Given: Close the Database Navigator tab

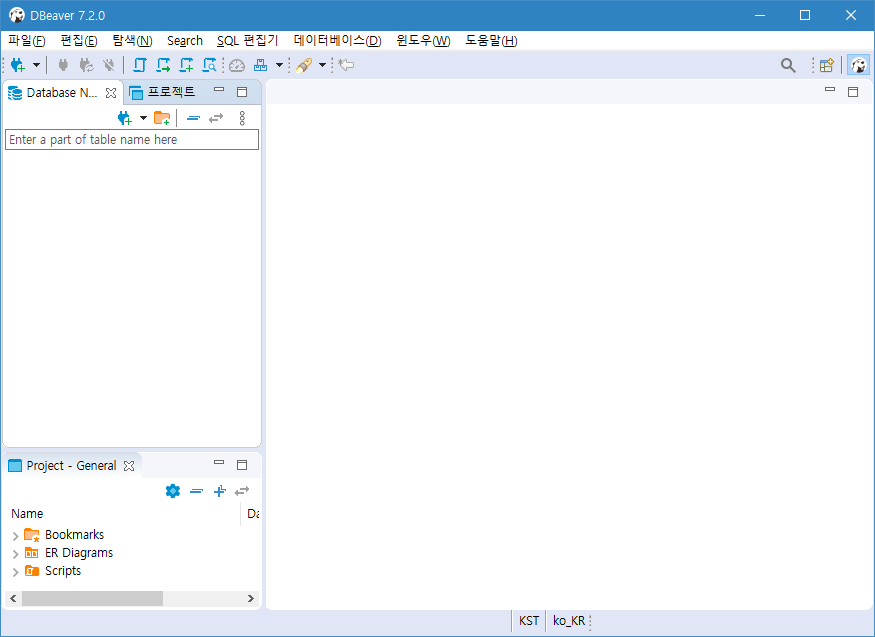Looking at the screenshot, I should [111, 93].
